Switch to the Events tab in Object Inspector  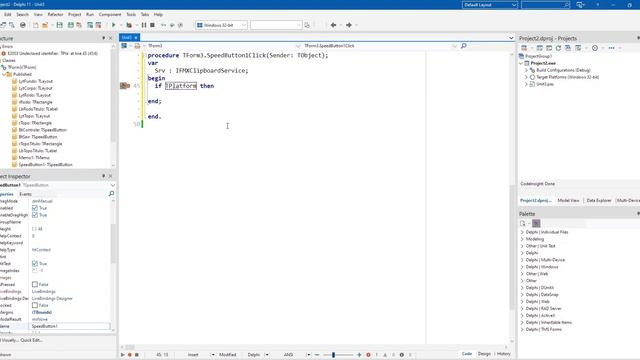(25, 194)
